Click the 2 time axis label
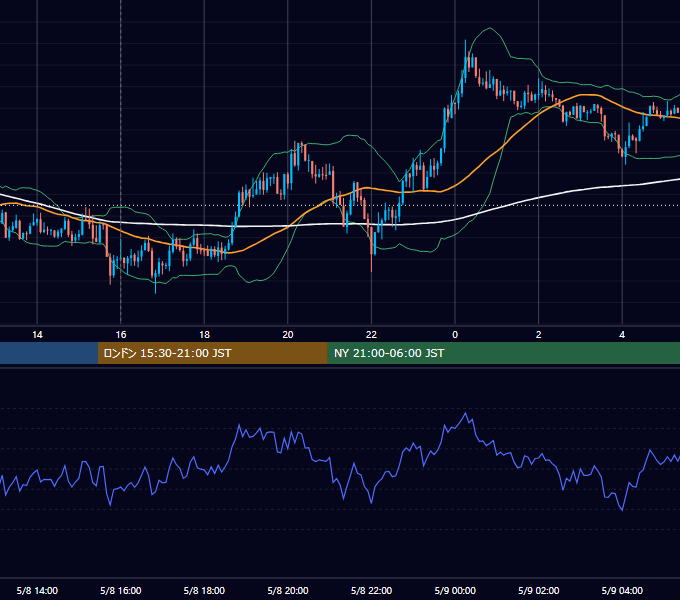The width and height of the screenshot is (680, 600). [539, 335]
